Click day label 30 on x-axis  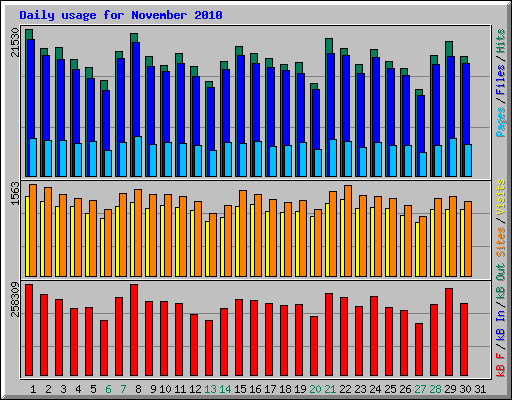(x=465, y=389)
